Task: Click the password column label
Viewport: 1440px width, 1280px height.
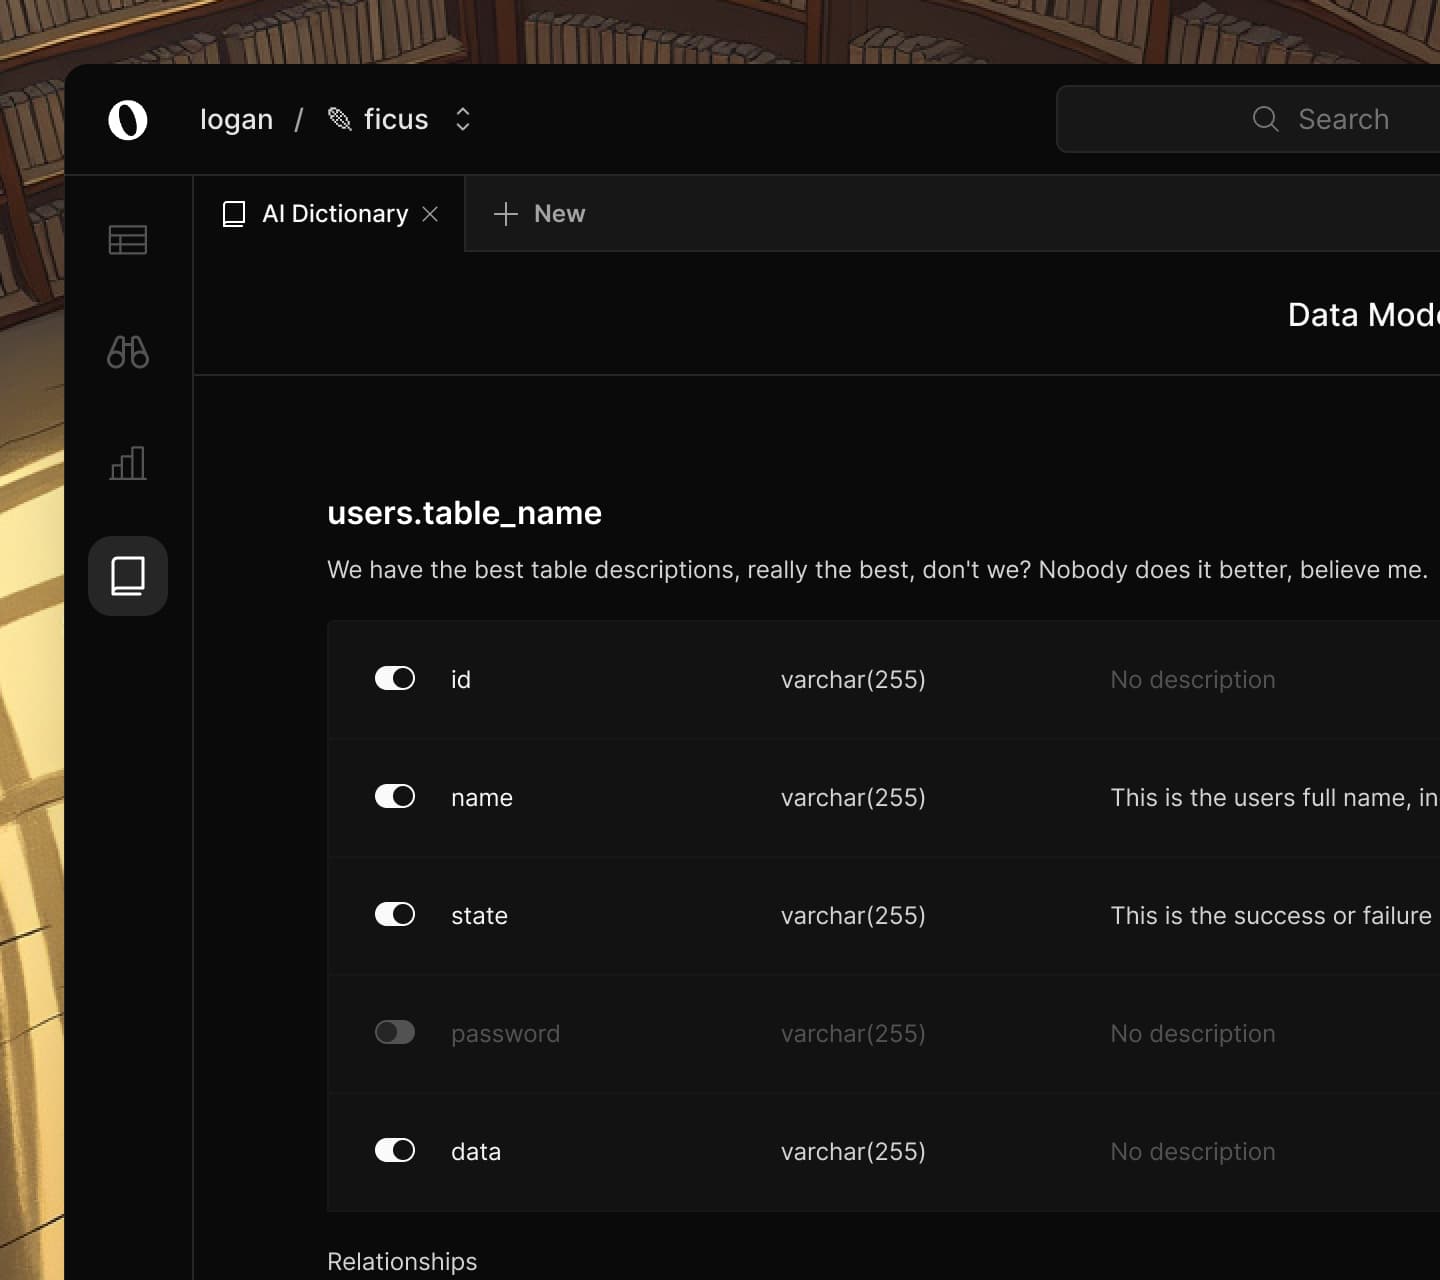Action: tap(505, 1034)
